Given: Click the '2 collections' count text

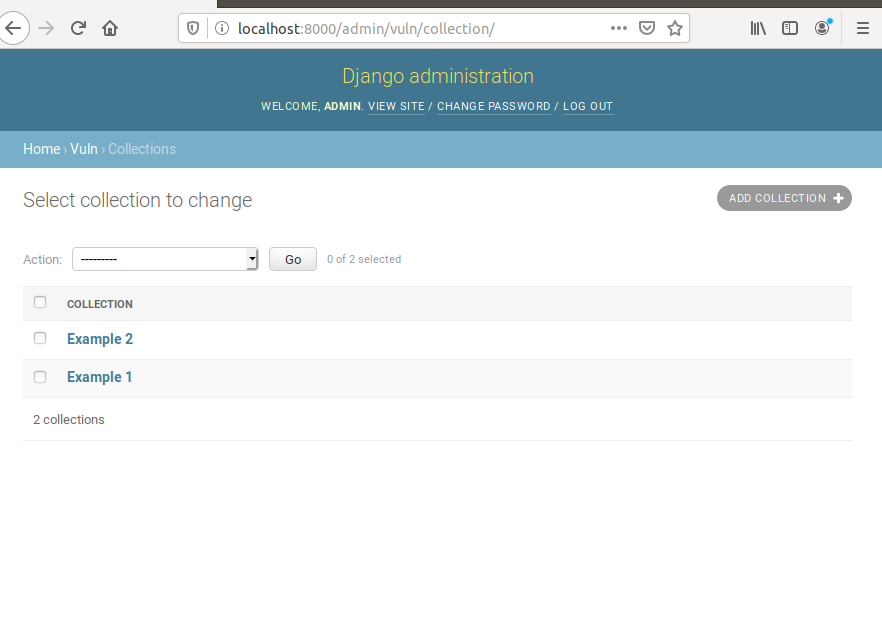Looking at the screenshot, I should click(x=69, y=420).
